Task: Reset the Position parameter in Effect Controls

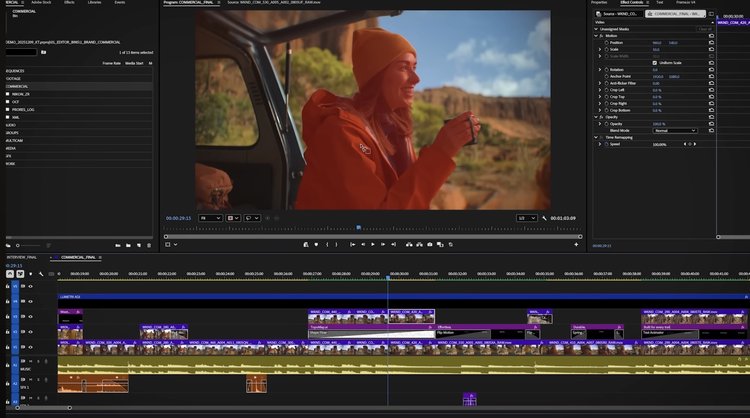Action: point(711,43)
